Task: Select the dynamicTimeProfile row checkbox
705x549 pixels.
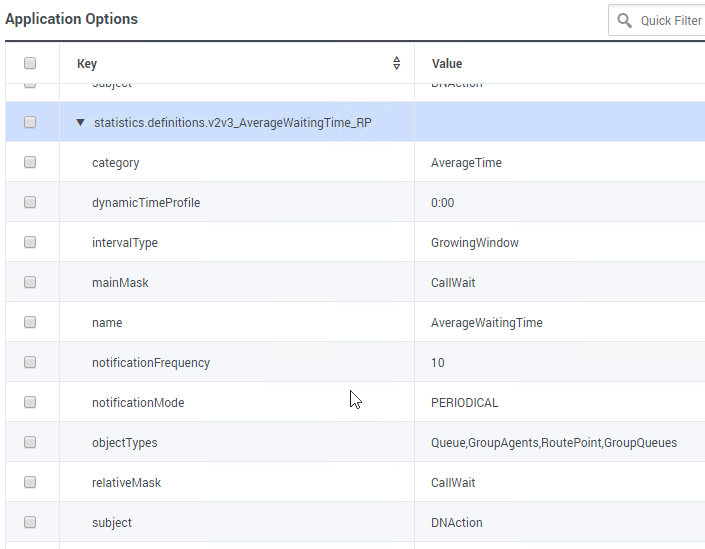Action: click(x=30, y=202)
